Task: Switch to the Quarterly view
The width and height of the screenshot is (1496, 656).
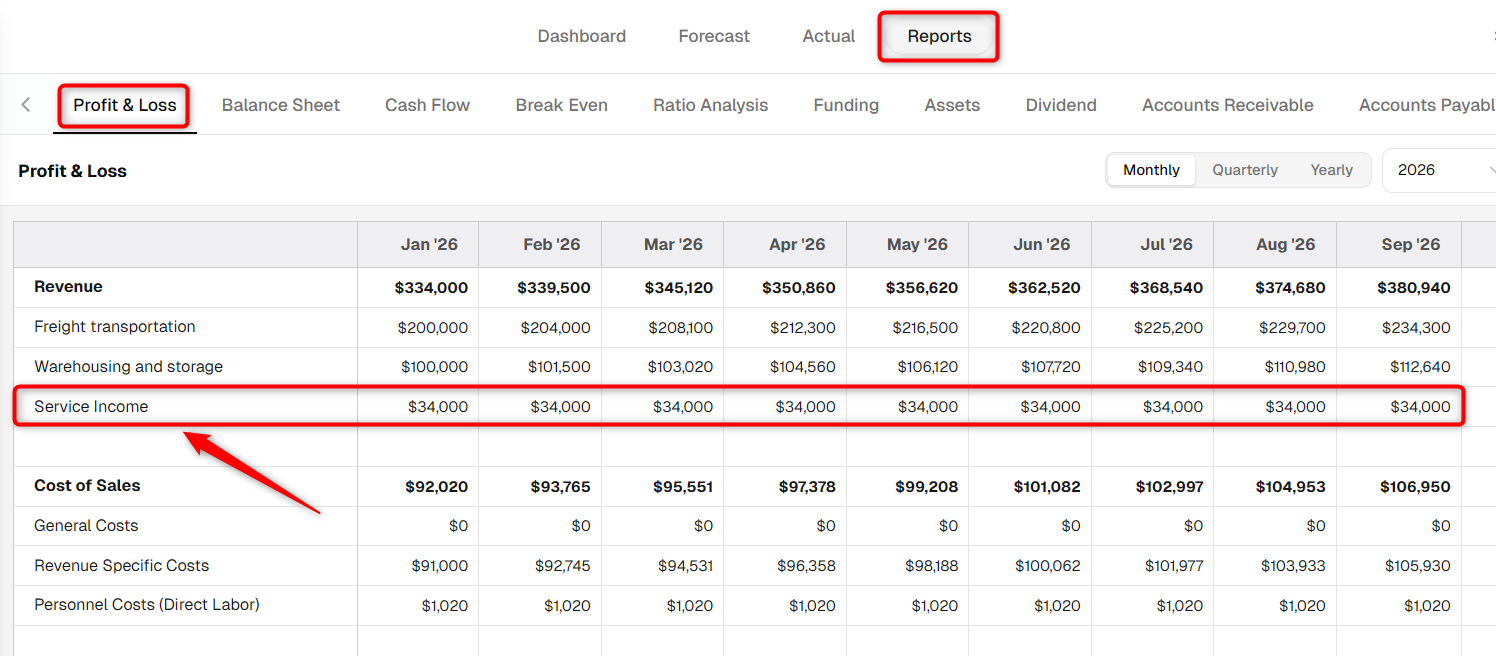Action: click(1245, 170)
